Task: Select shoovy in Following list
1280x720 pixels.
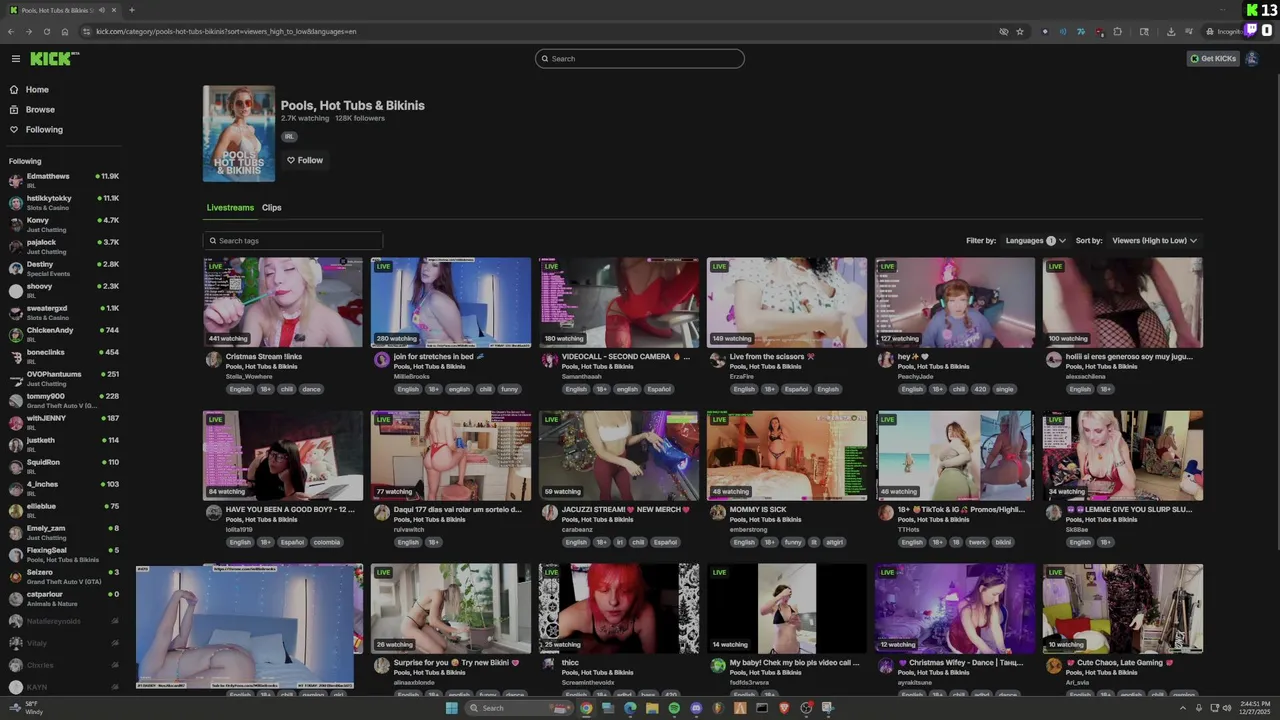Action: tap(62, 290)
